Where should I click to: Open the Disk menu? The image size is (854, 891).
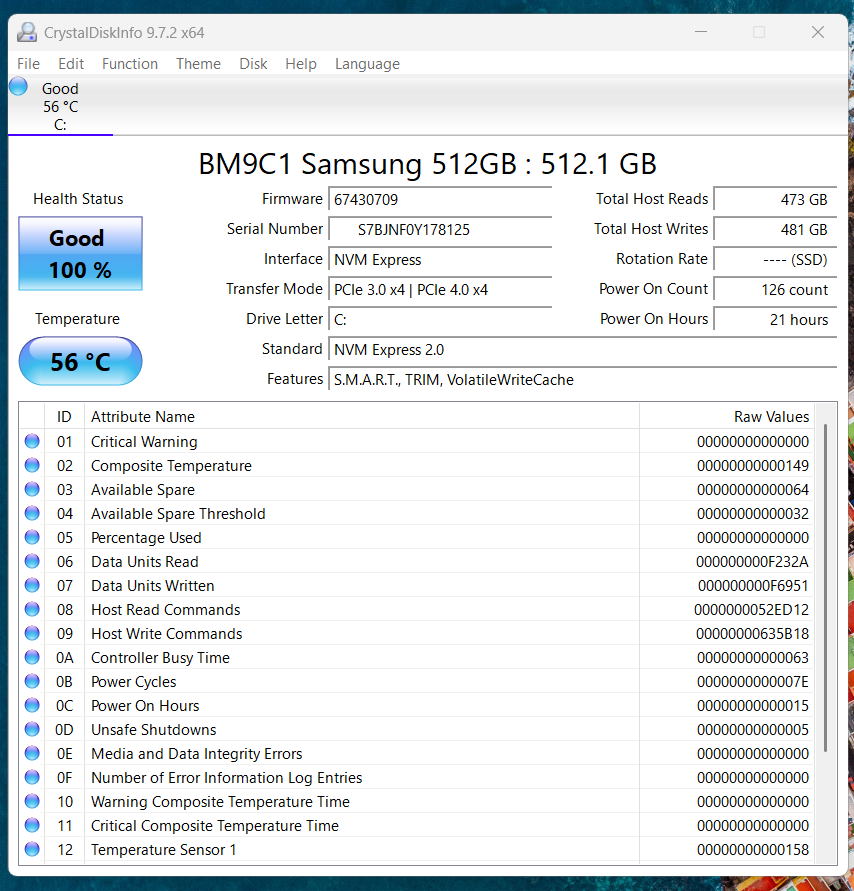(253, 63)
